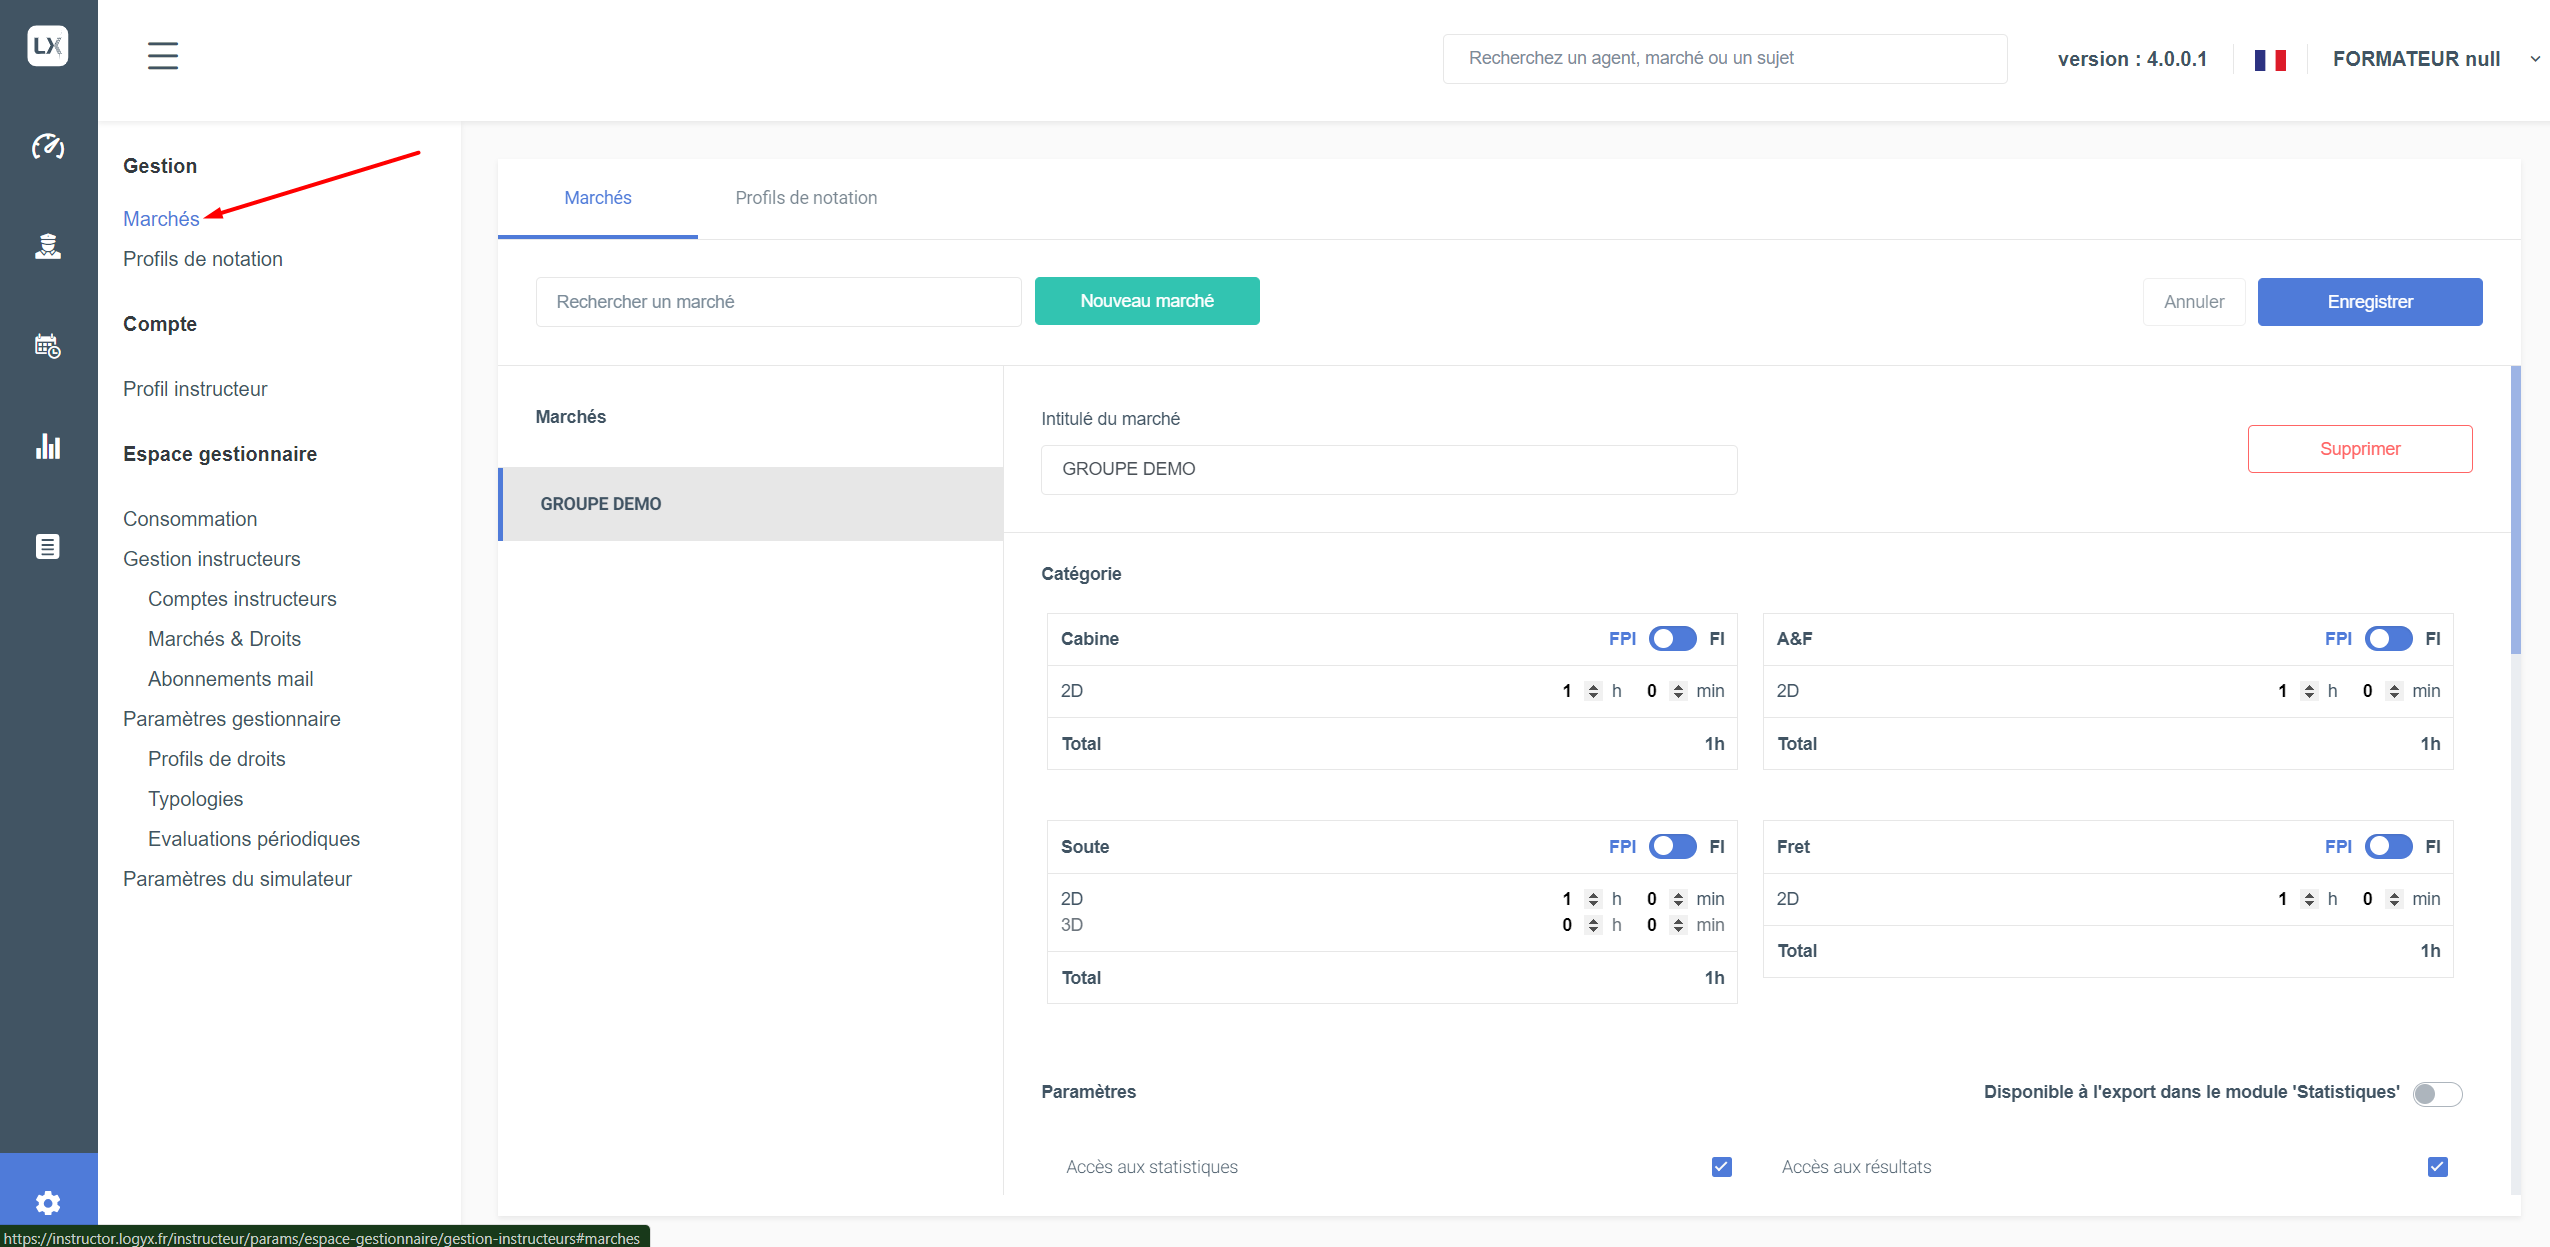This screenshot has width=2550, height=1247.
Task: Open the settings gear icon
Action: click(48, 1202)
